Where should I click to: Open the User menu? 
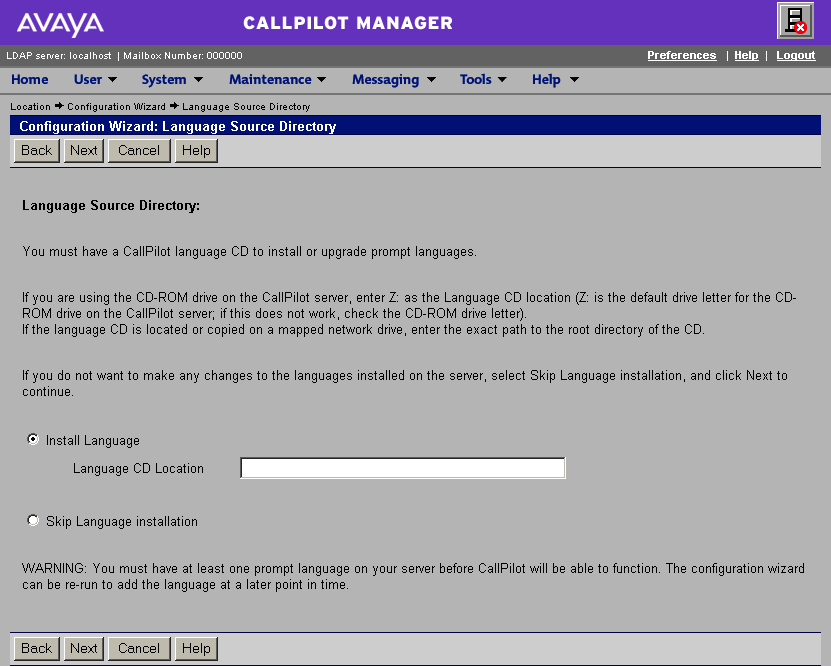tap(88, 79)
